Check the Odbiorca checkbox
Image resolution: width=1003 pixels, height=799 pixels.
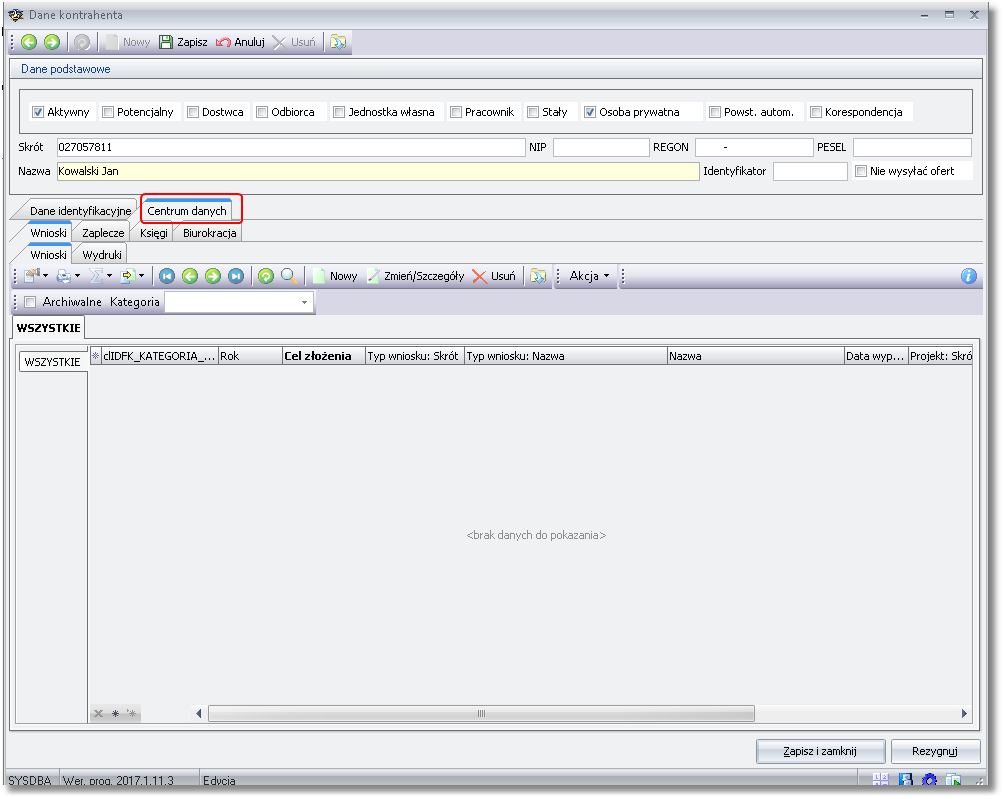point(262,112)
